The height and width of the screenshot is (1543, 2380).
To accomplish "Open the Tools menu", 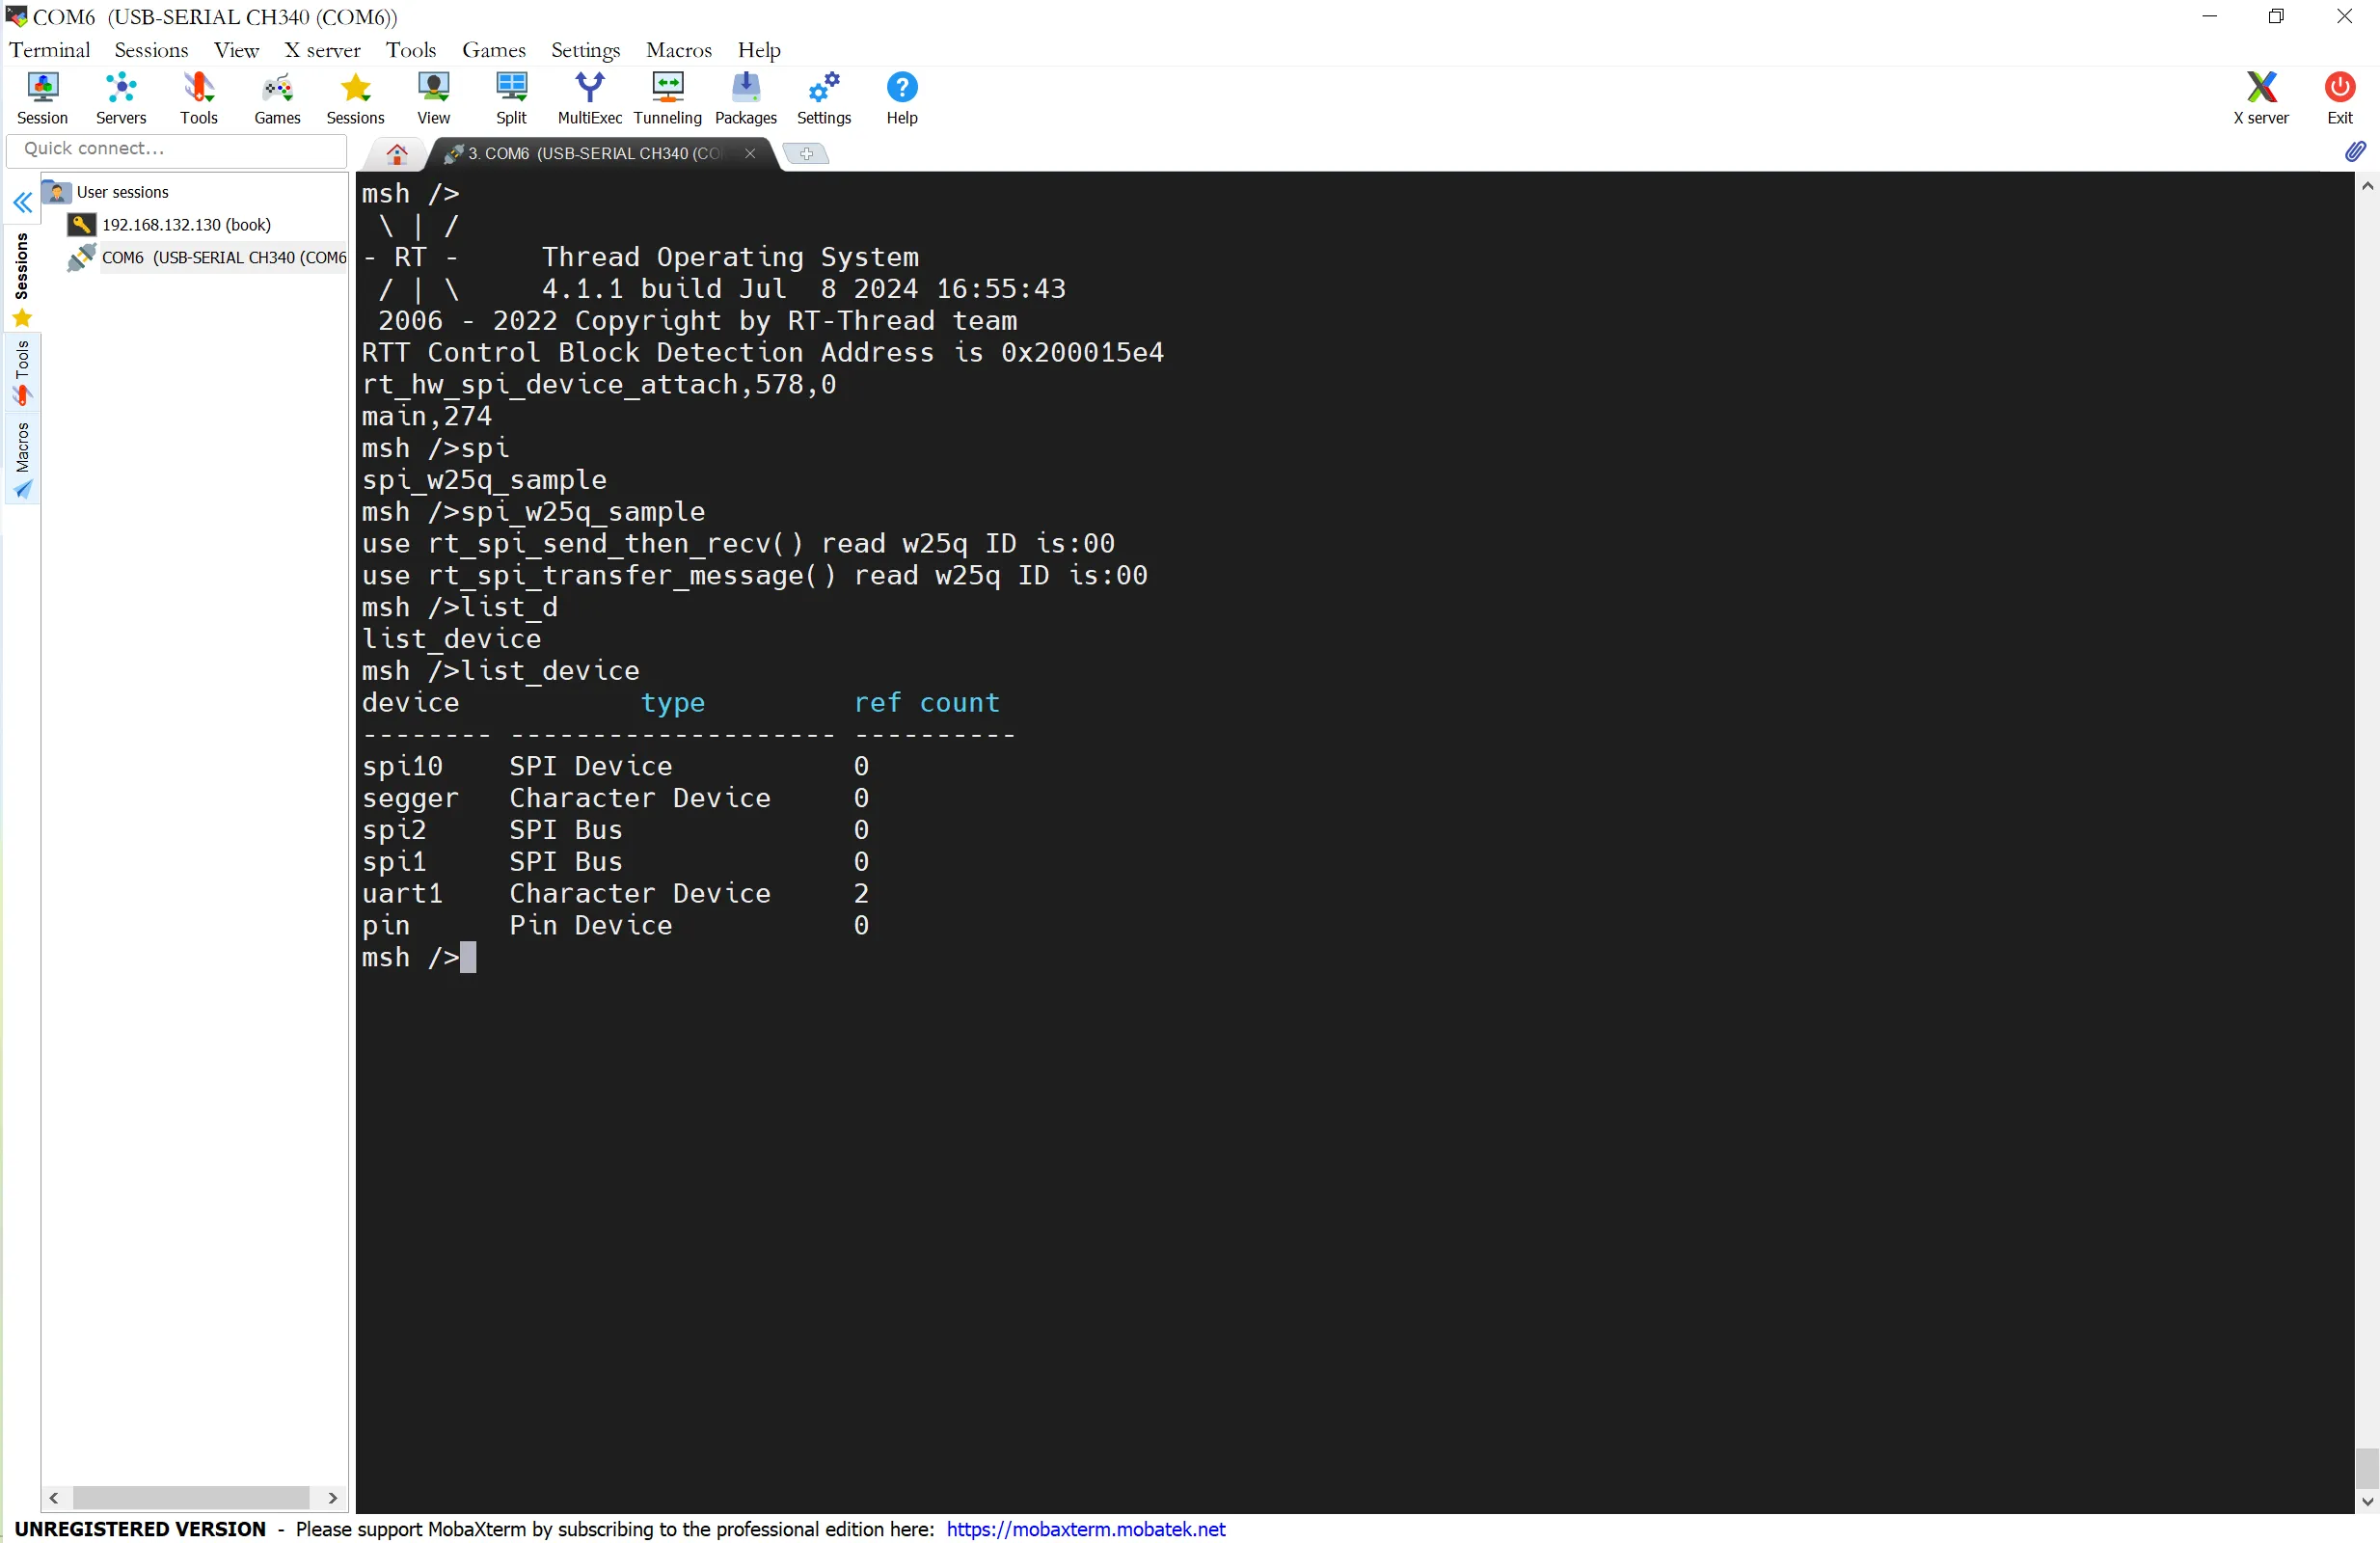I will (x=411, y=50).
